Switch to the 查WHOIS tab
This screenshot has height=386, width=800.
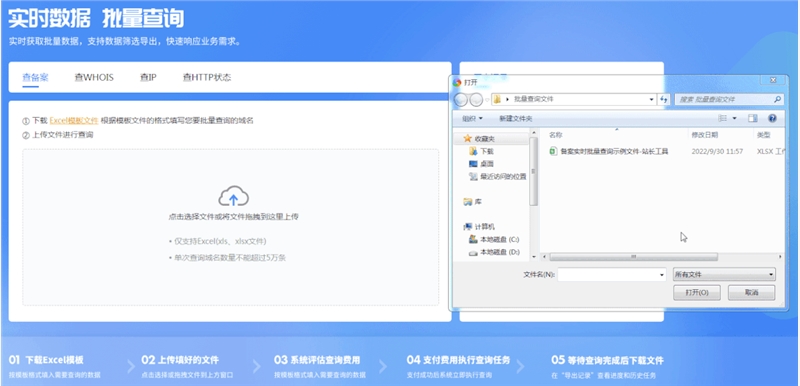(x=94, y=78)
